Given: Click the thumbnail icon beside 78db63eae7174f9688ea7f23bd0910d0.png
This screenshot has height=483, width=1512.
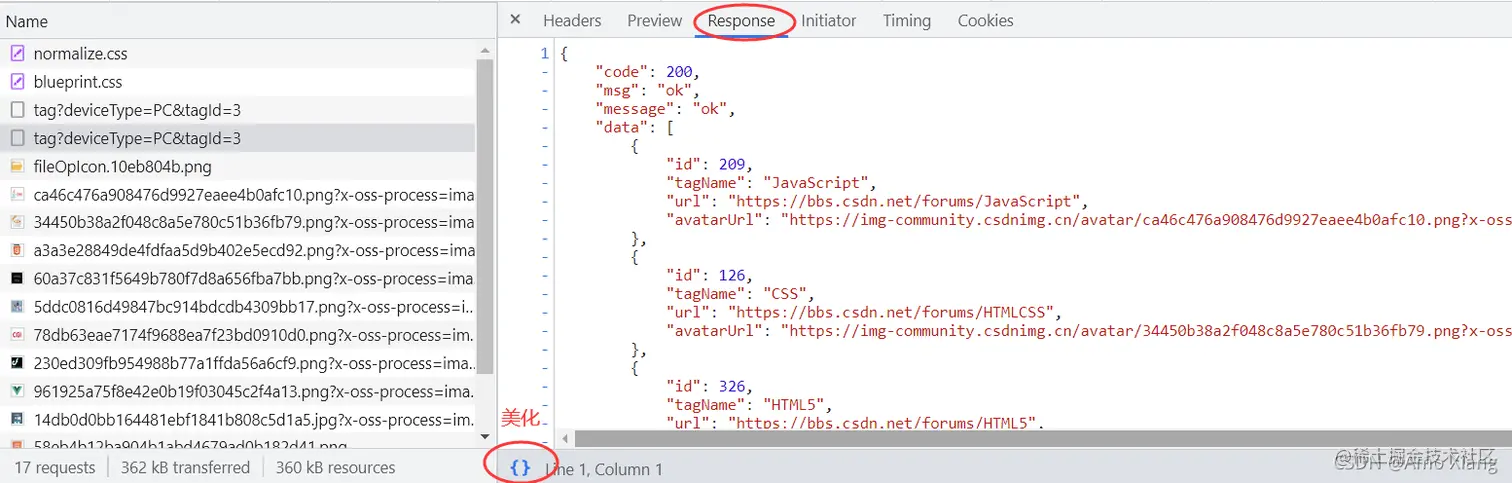Looking at the screenshot, I should click(x=18, y=334).
